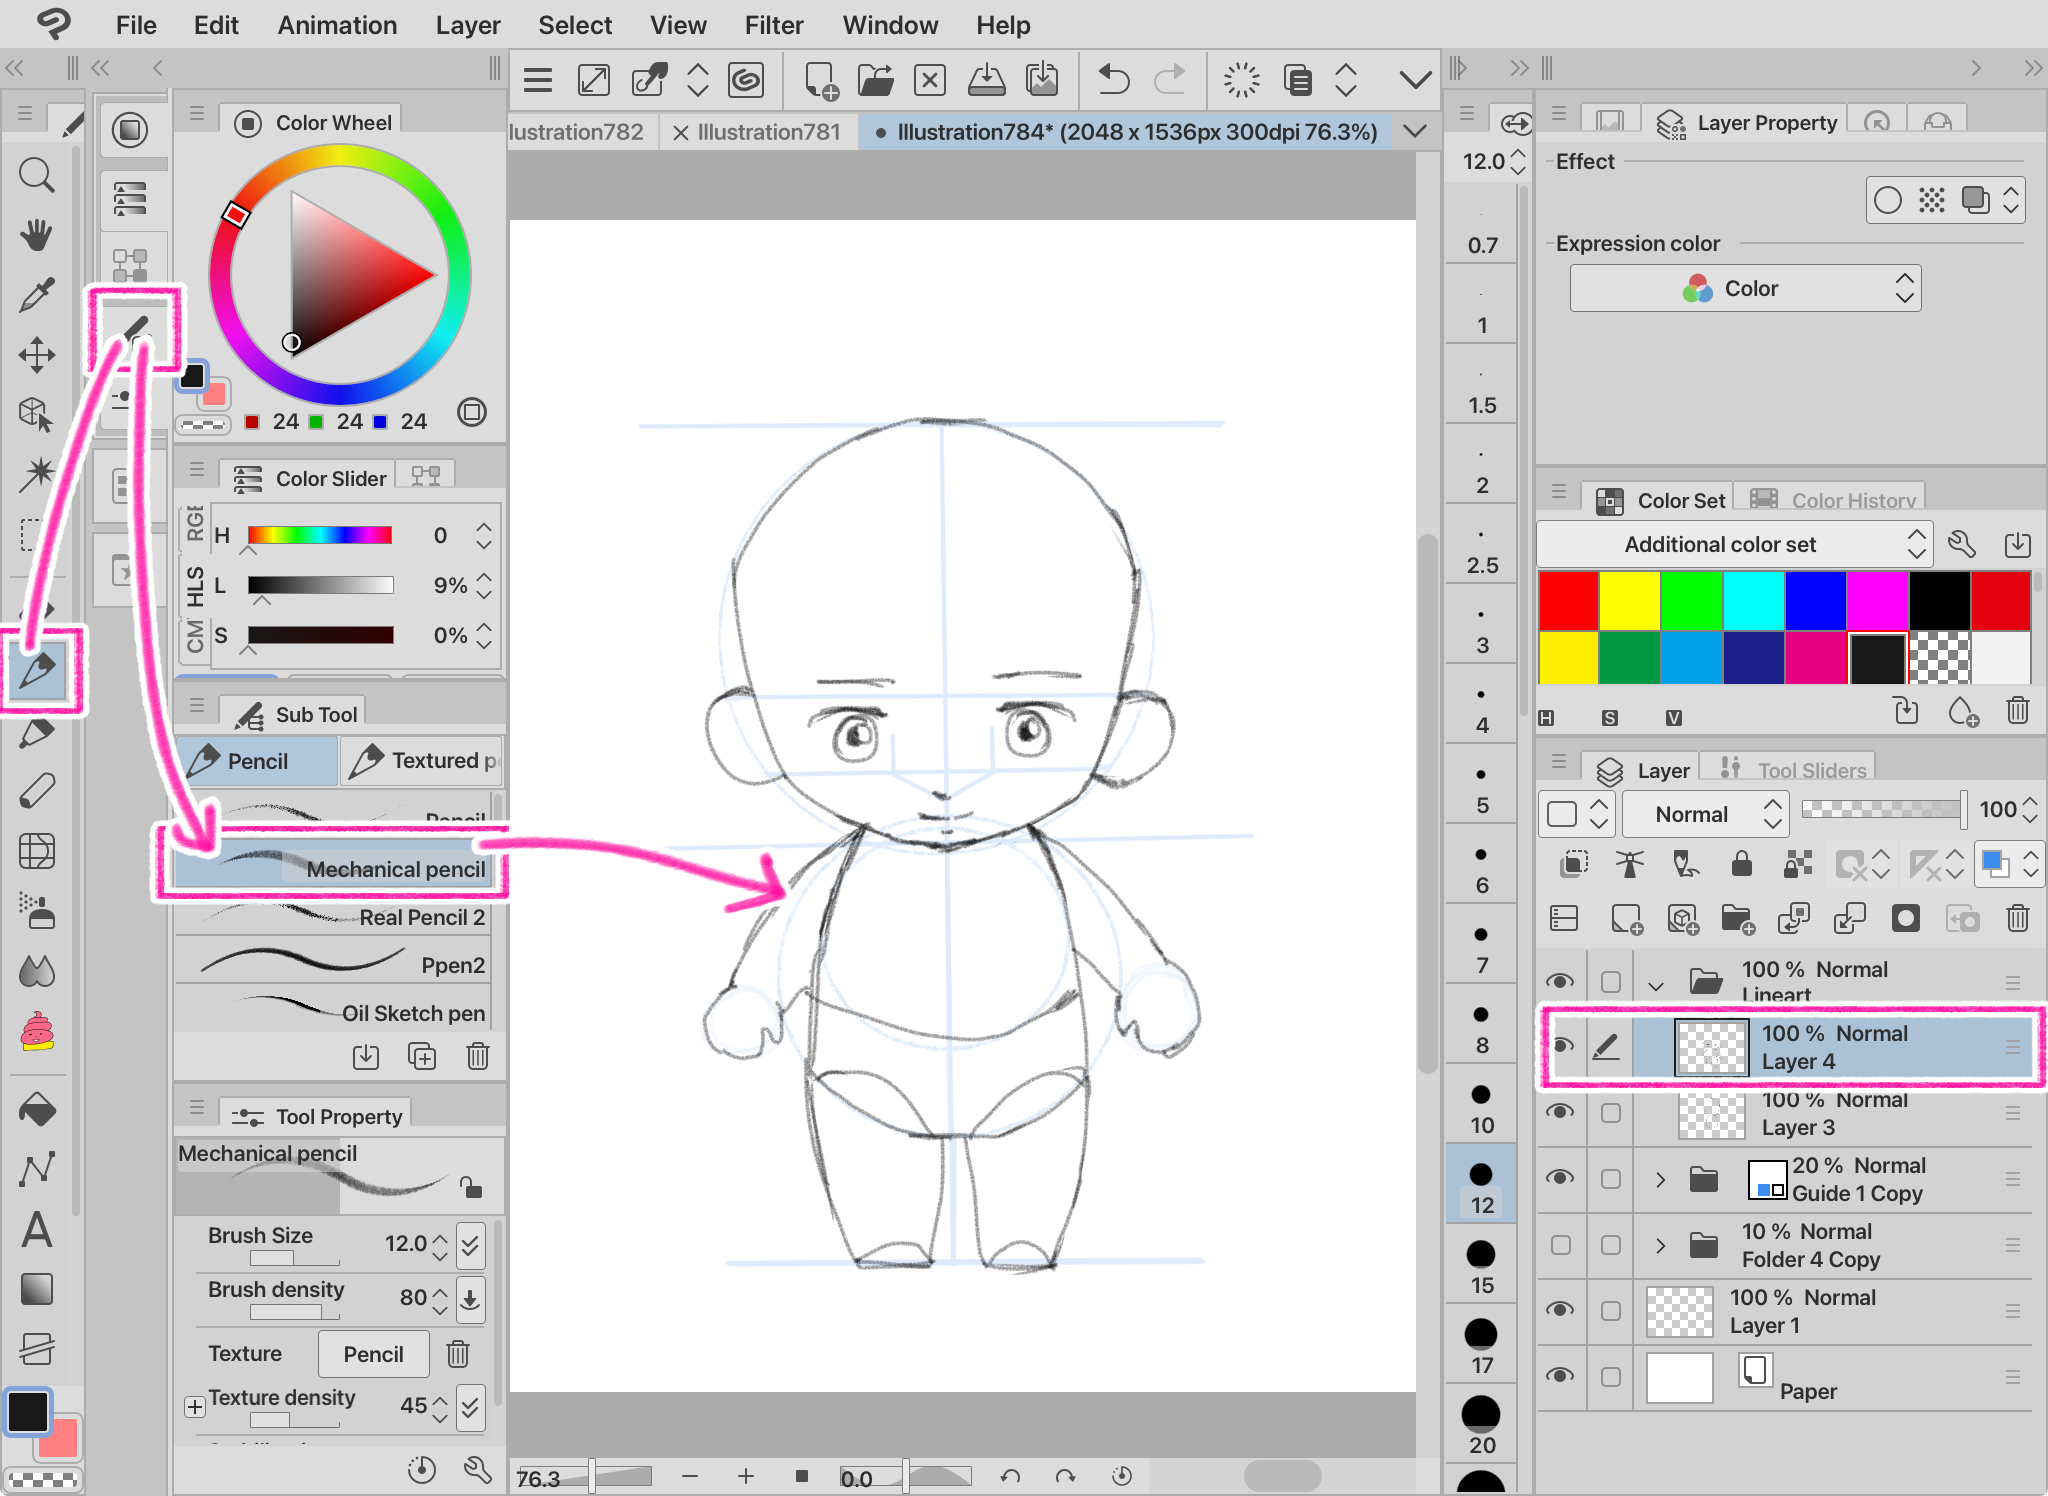Select the Hand move tool
Image resolution: width=2048 pixels, height=1496 pixels.
click(x=37, y=235)
